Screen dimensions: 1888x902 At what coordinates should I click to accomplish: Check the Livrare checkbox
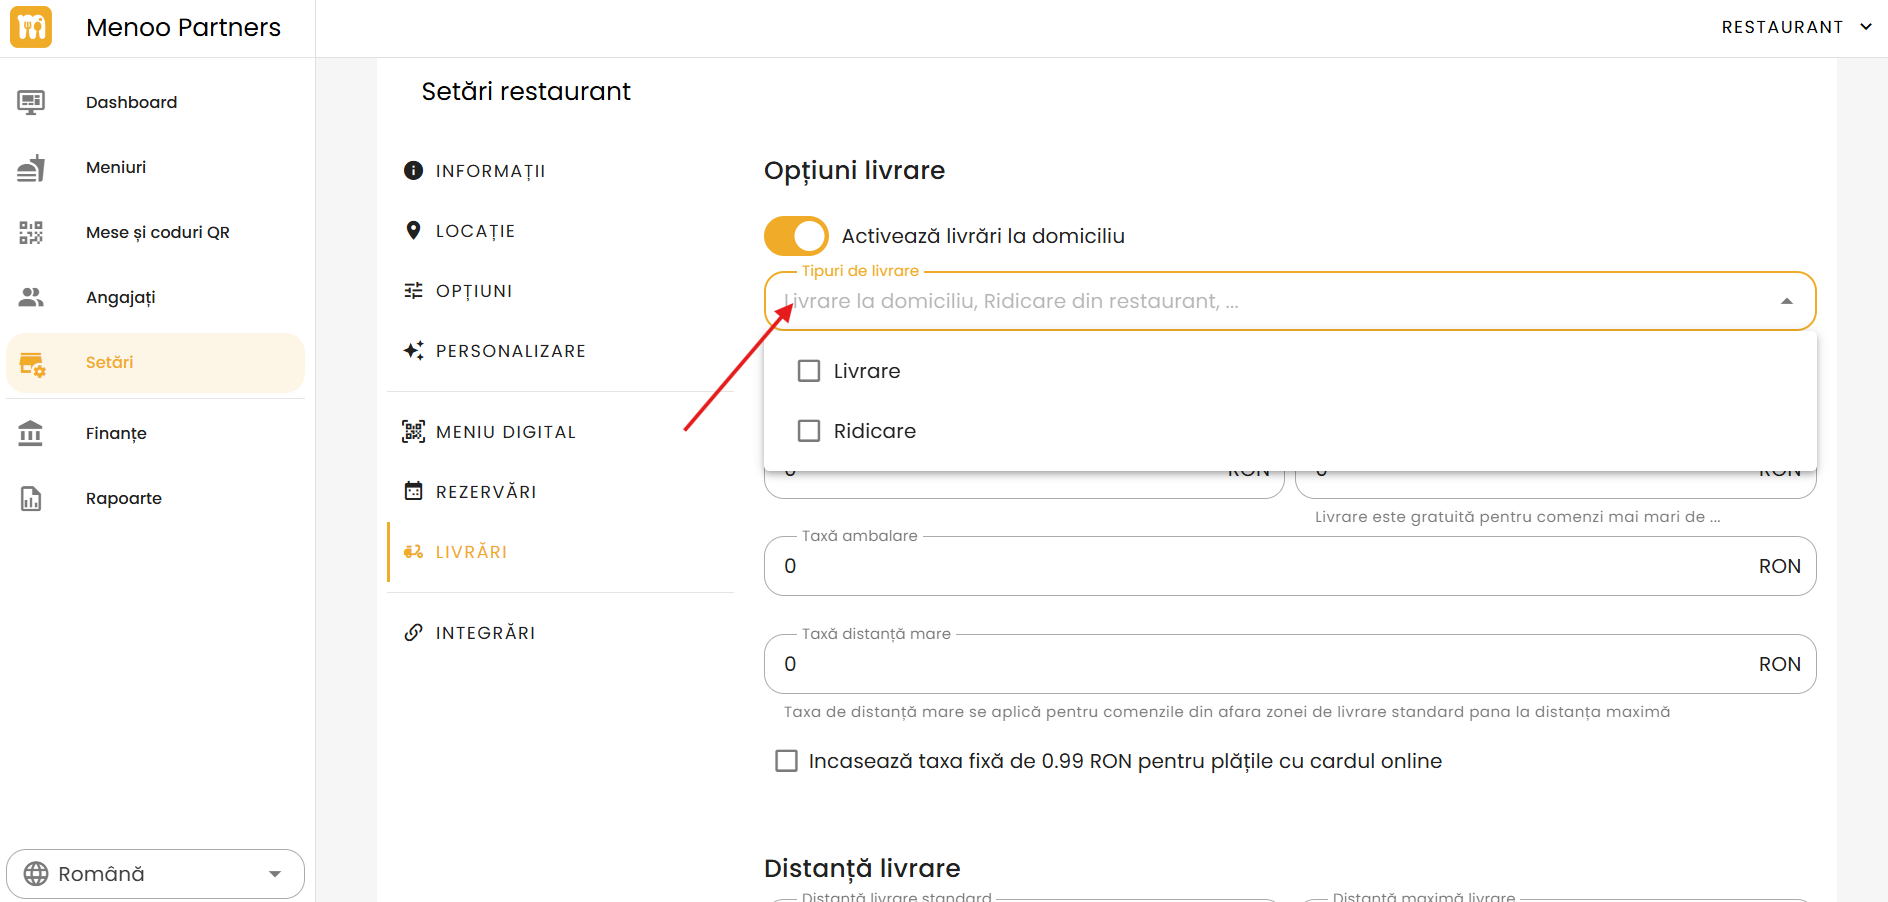809,370
